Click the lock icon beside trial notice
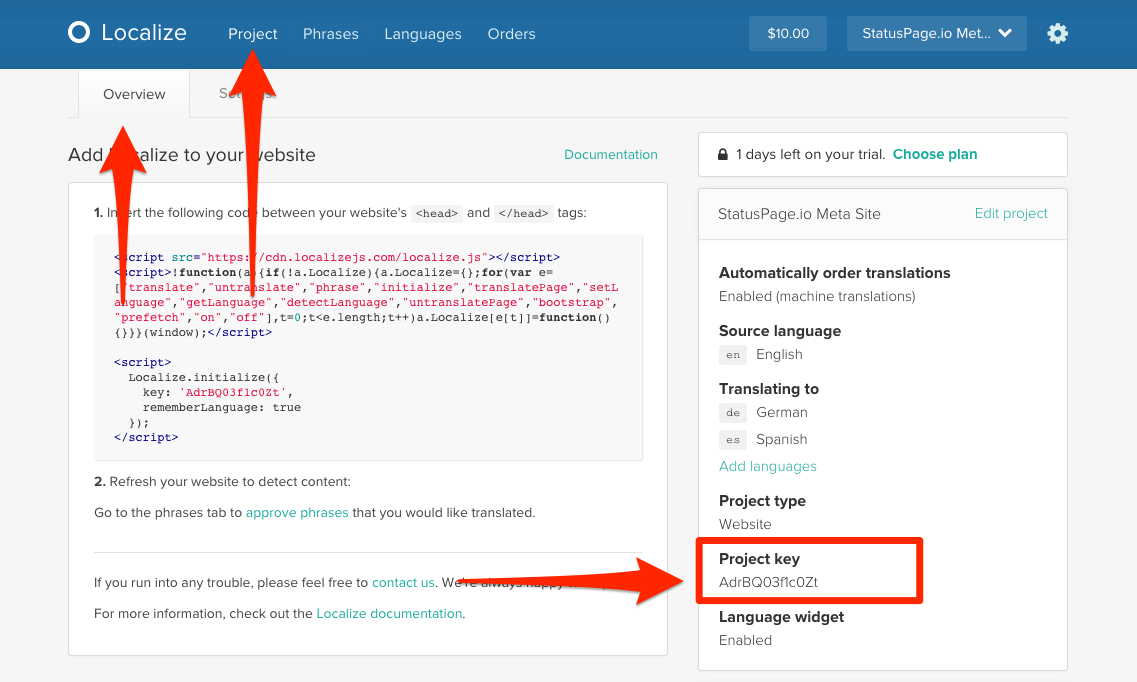The image size is (1137, 682). [x=722, y=154]
